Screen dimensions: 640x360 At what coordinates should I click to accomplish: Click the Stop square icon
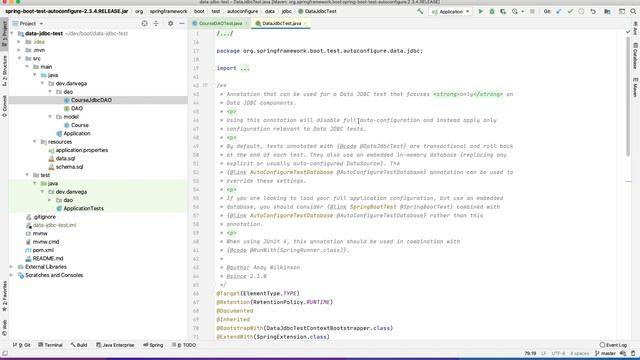tap(532, 11)
